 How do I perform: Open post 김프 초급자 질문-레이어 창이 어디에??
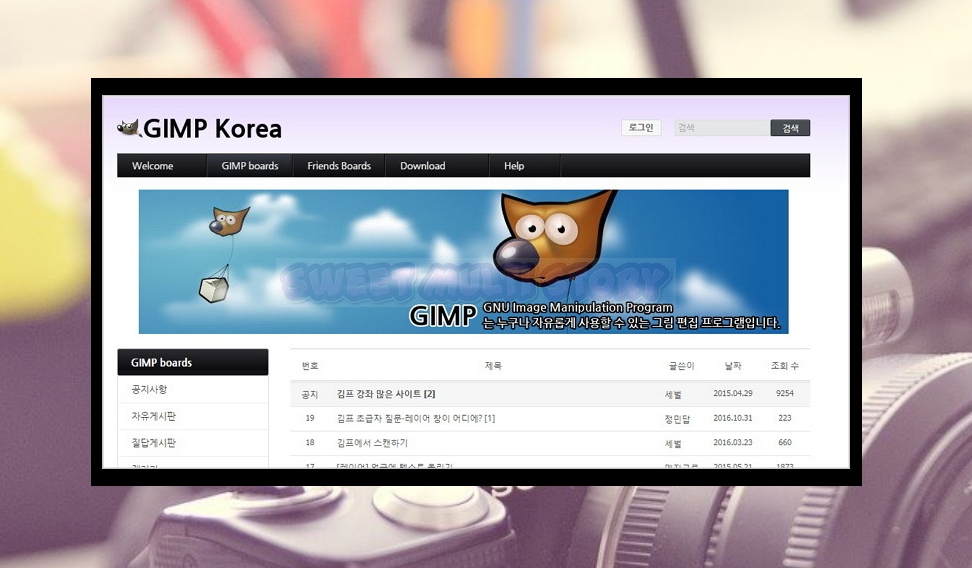coord(415,419)
